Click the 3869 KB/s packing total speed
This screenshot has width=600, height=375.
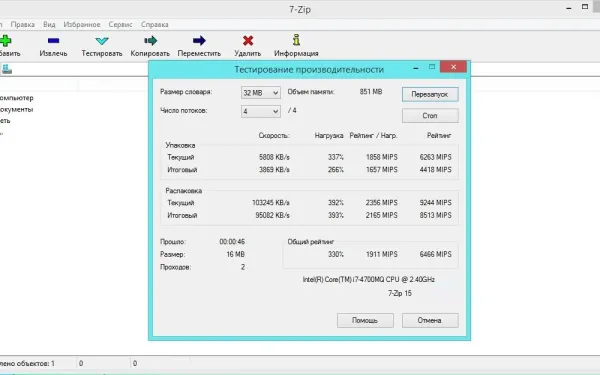(x=274, y=170)
